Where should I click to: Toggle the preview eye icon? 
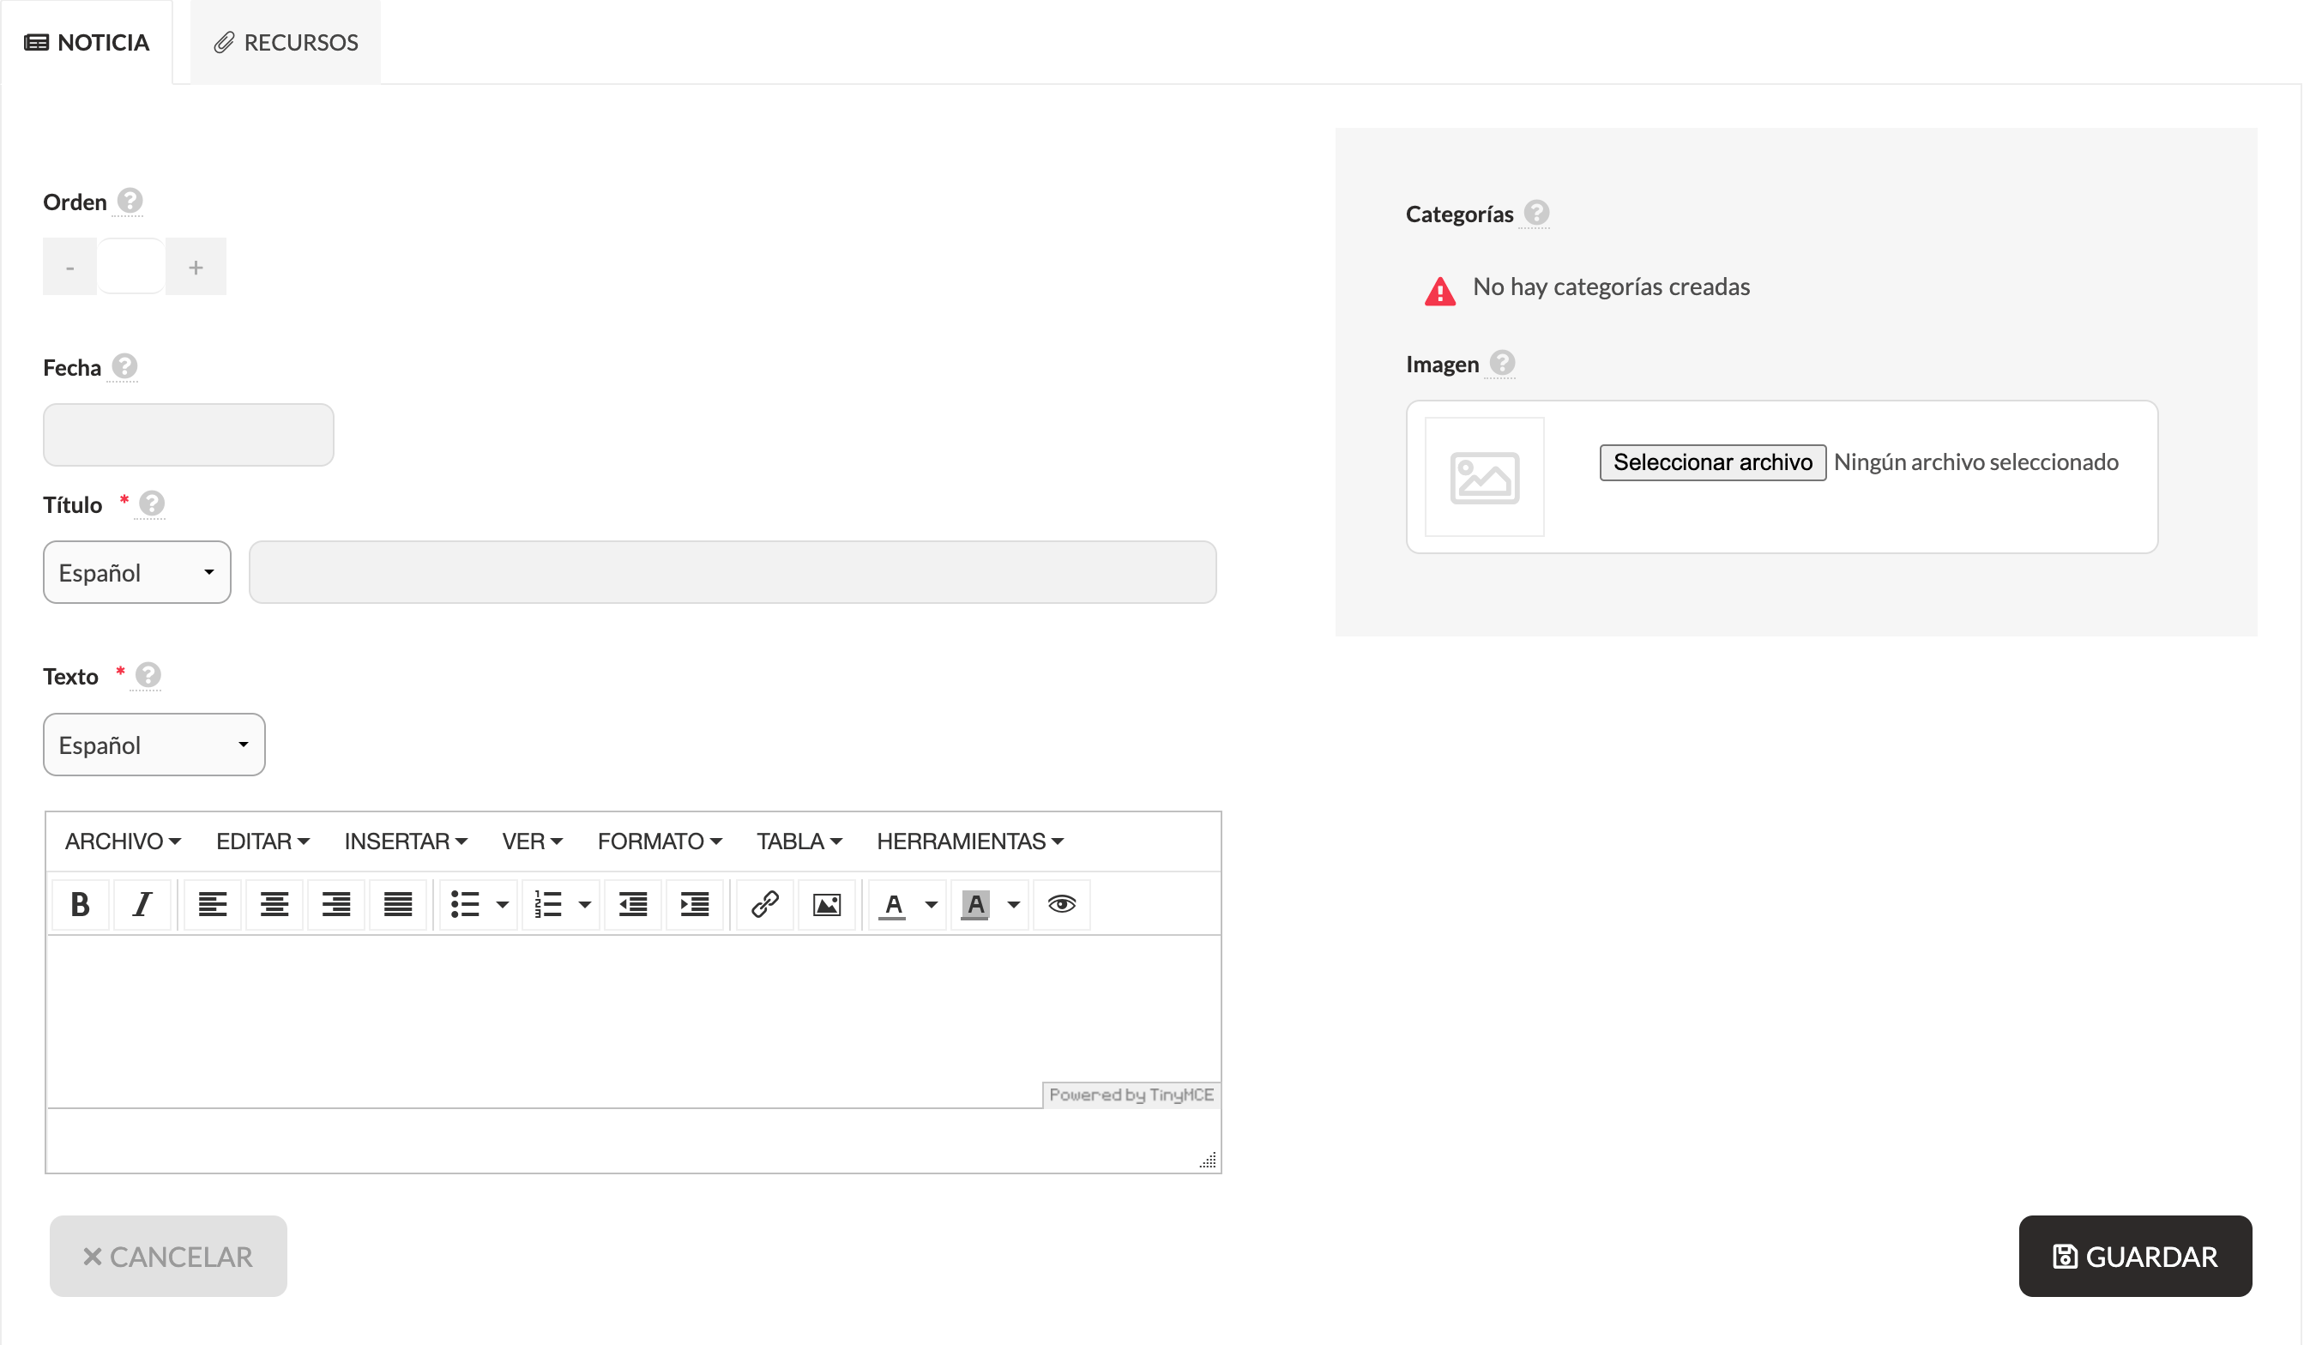[x=1062, y=904]
